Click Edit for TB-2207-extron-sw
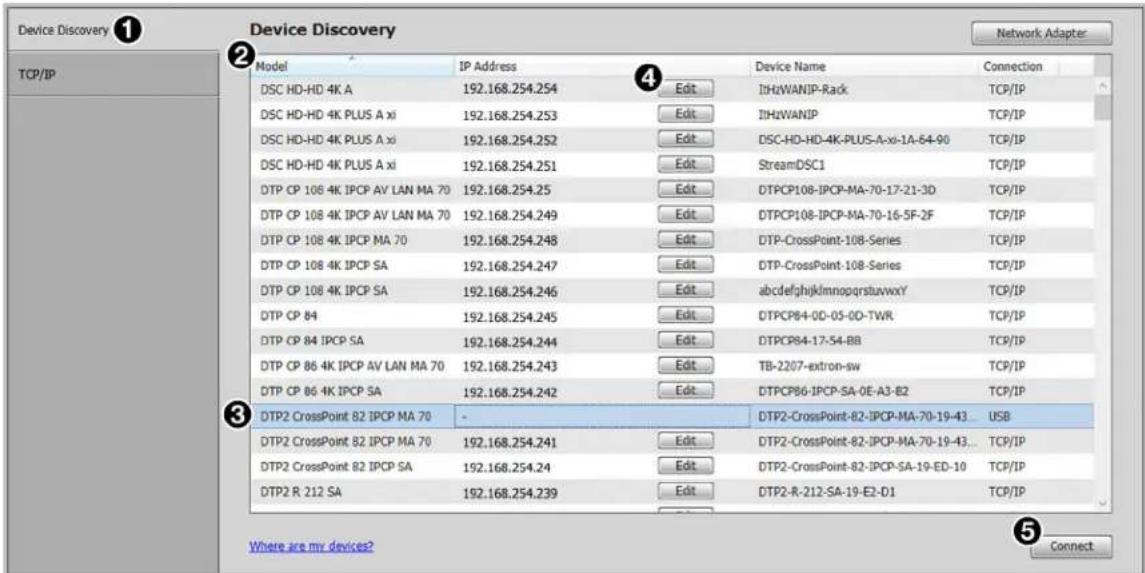This screenshot has width=1145, height=573. [x=686, y=365]
